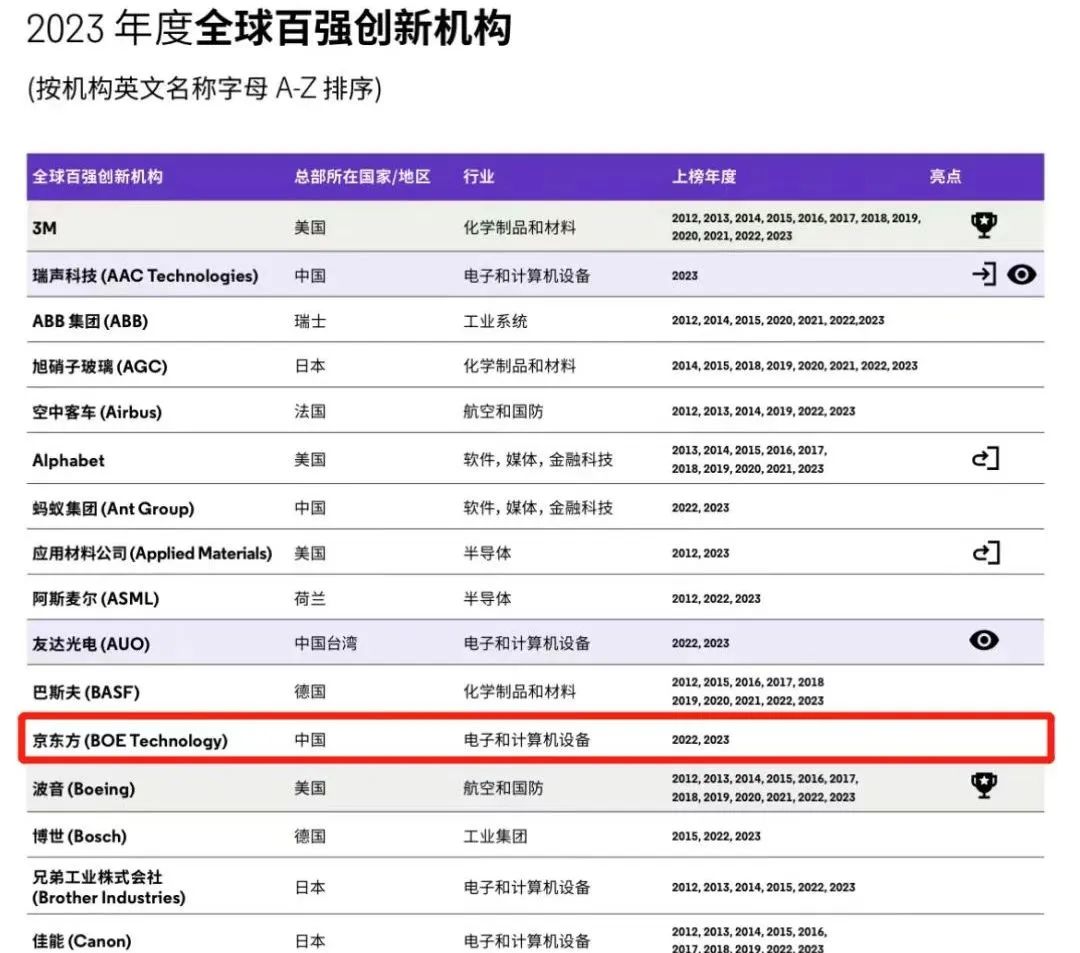
Task: Click the re-entry arrow icon in the Alphabet row
Action: (986, 459)
